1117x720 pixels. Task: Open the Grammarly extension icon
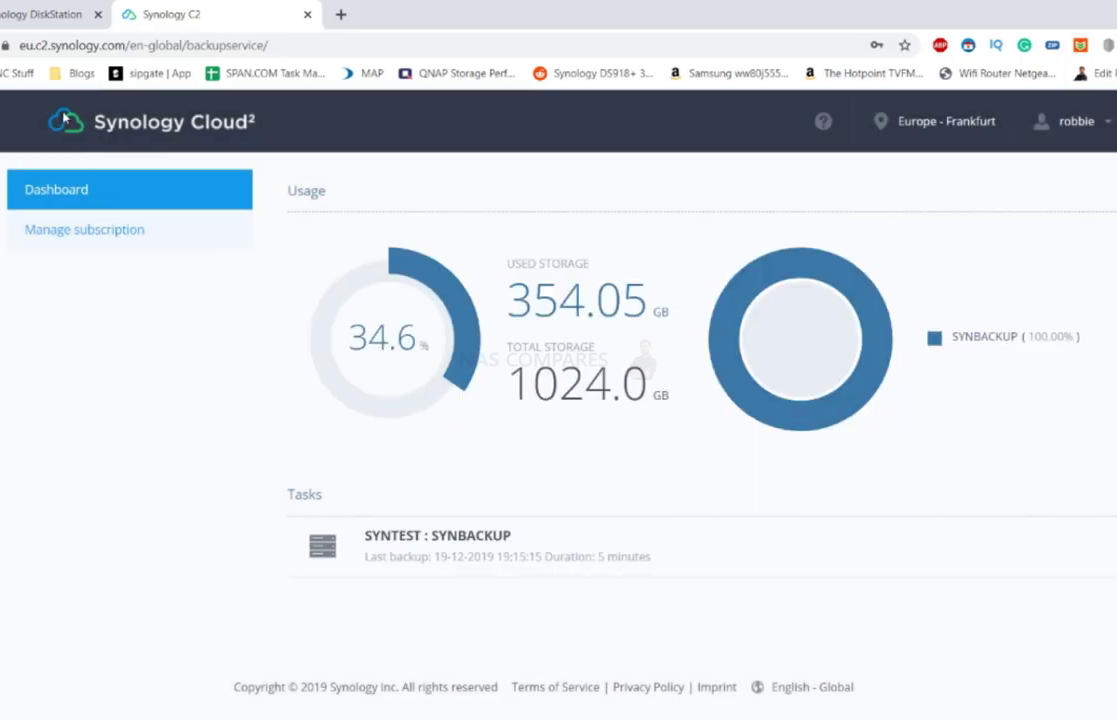pos(1024,45)
